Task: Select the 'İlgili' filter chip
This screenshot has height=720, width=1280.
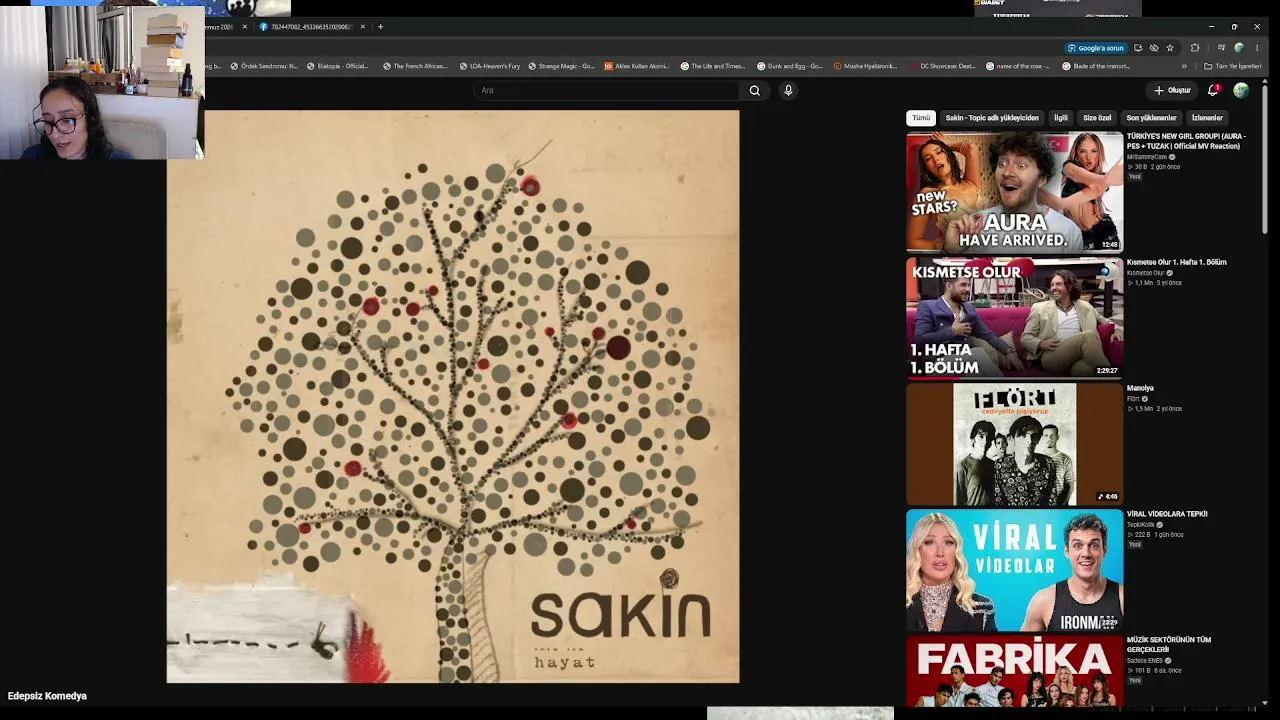Action: click(x=1061, y=118)
